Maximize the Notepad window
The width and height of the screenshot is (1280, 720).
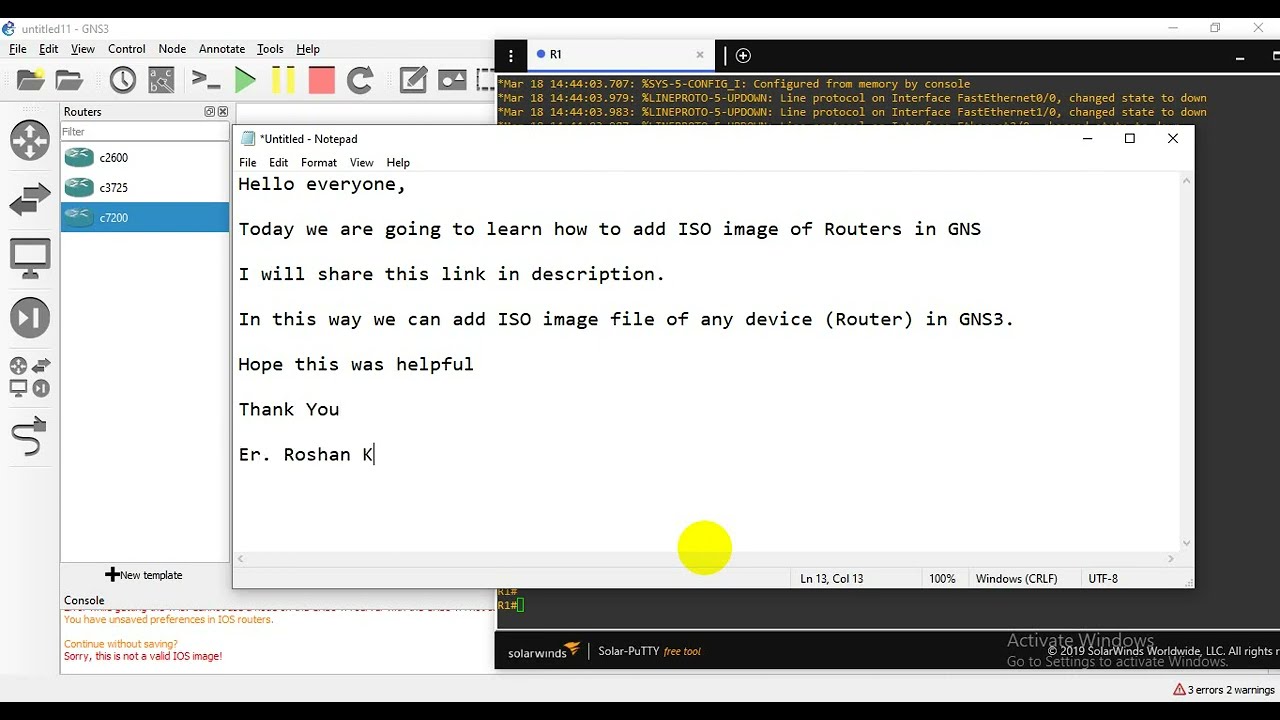pos(1130,139)
